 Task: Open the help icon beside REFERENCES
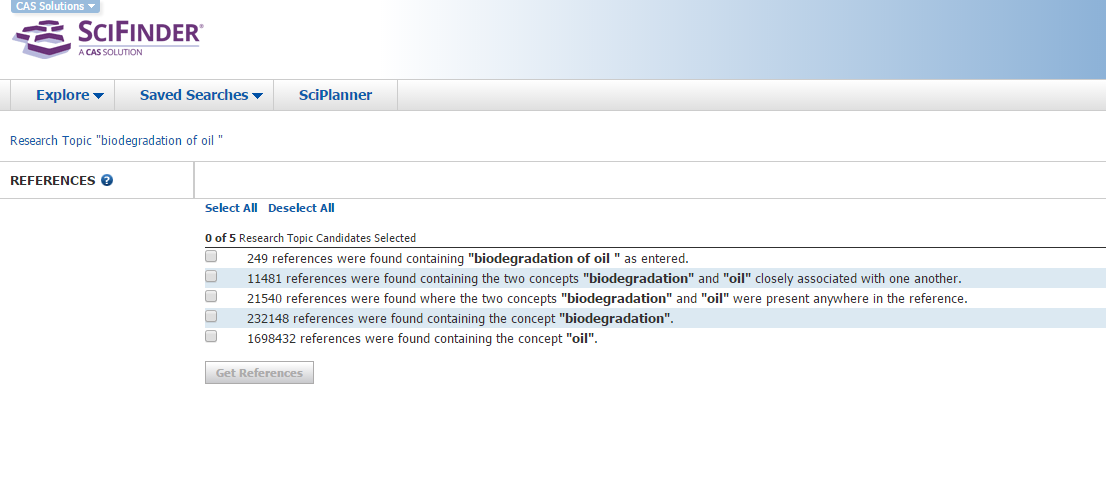pyautogui.click(x=107, y=181)
